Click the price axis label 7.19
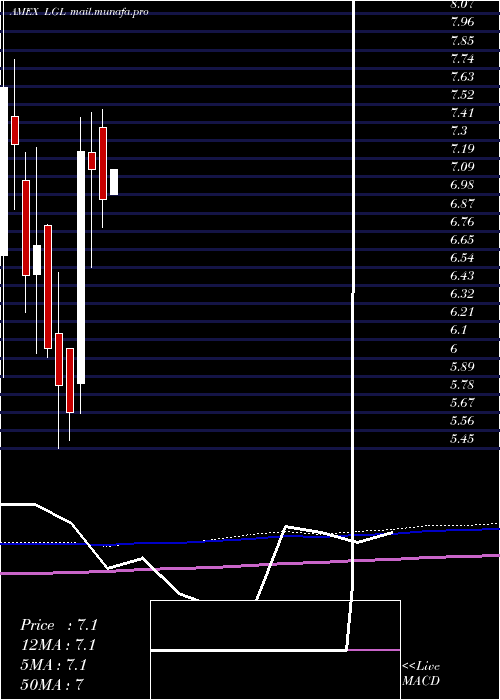 pos(462,149)
